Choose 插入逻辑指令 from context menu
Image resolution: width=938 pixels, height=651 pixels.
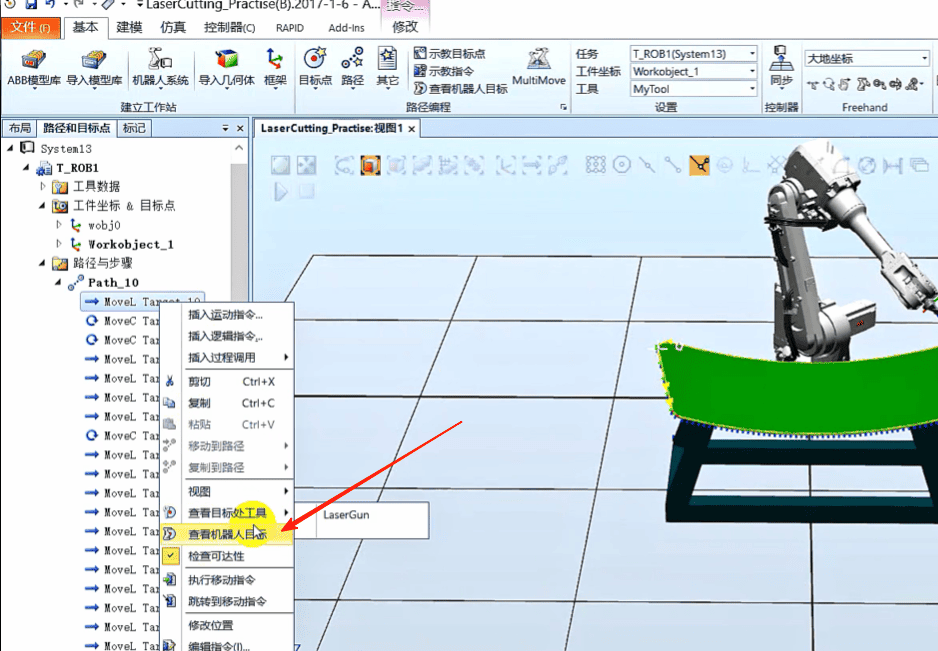pyautogui.click(x=227, y=336)
